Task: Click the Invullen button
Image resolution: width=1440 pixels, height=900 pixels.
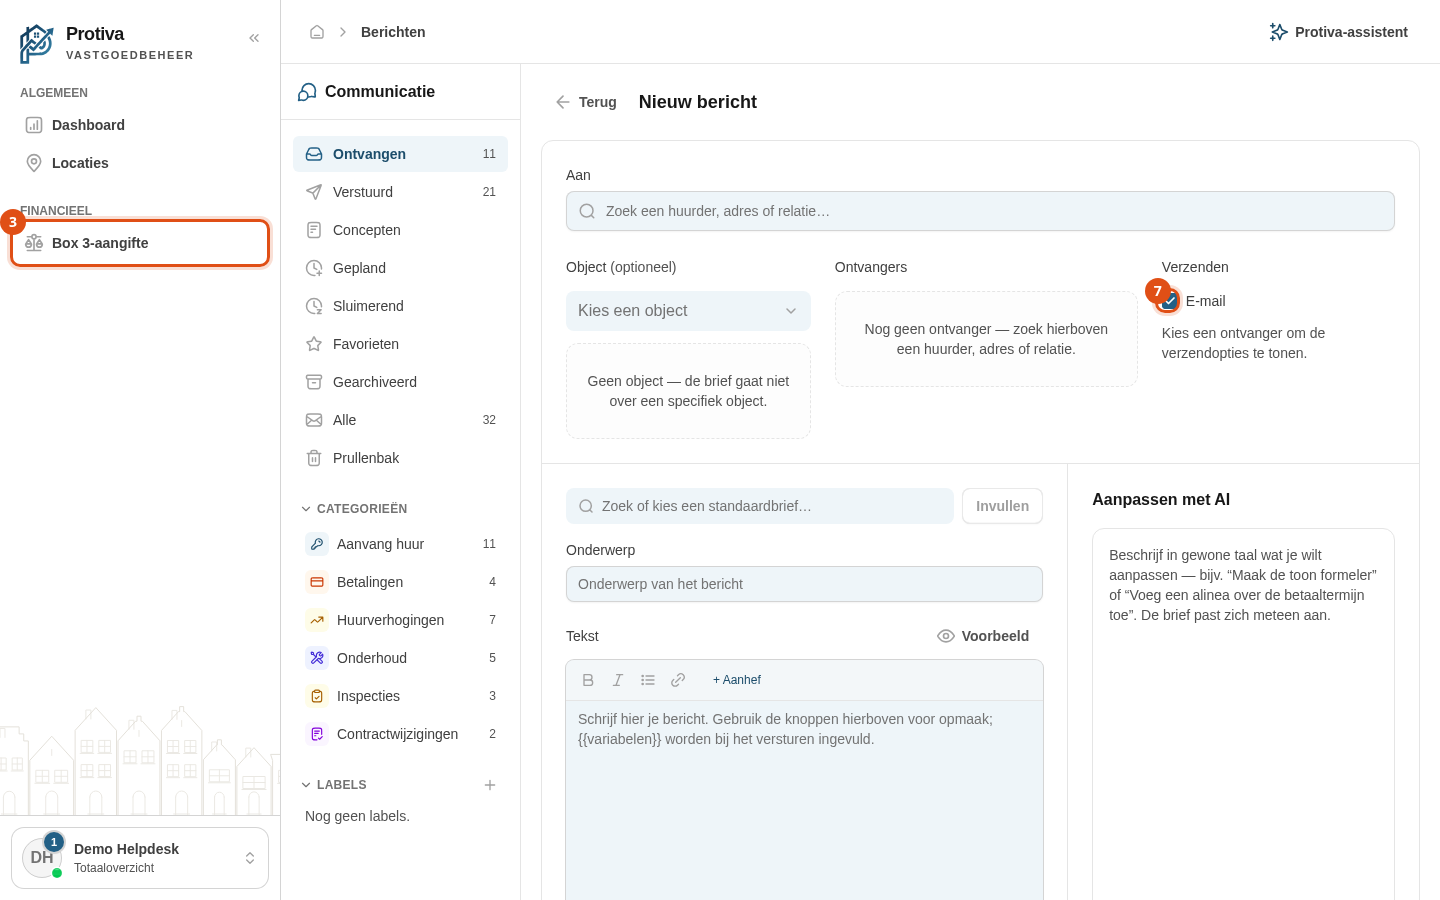Action: [1002, 506]
